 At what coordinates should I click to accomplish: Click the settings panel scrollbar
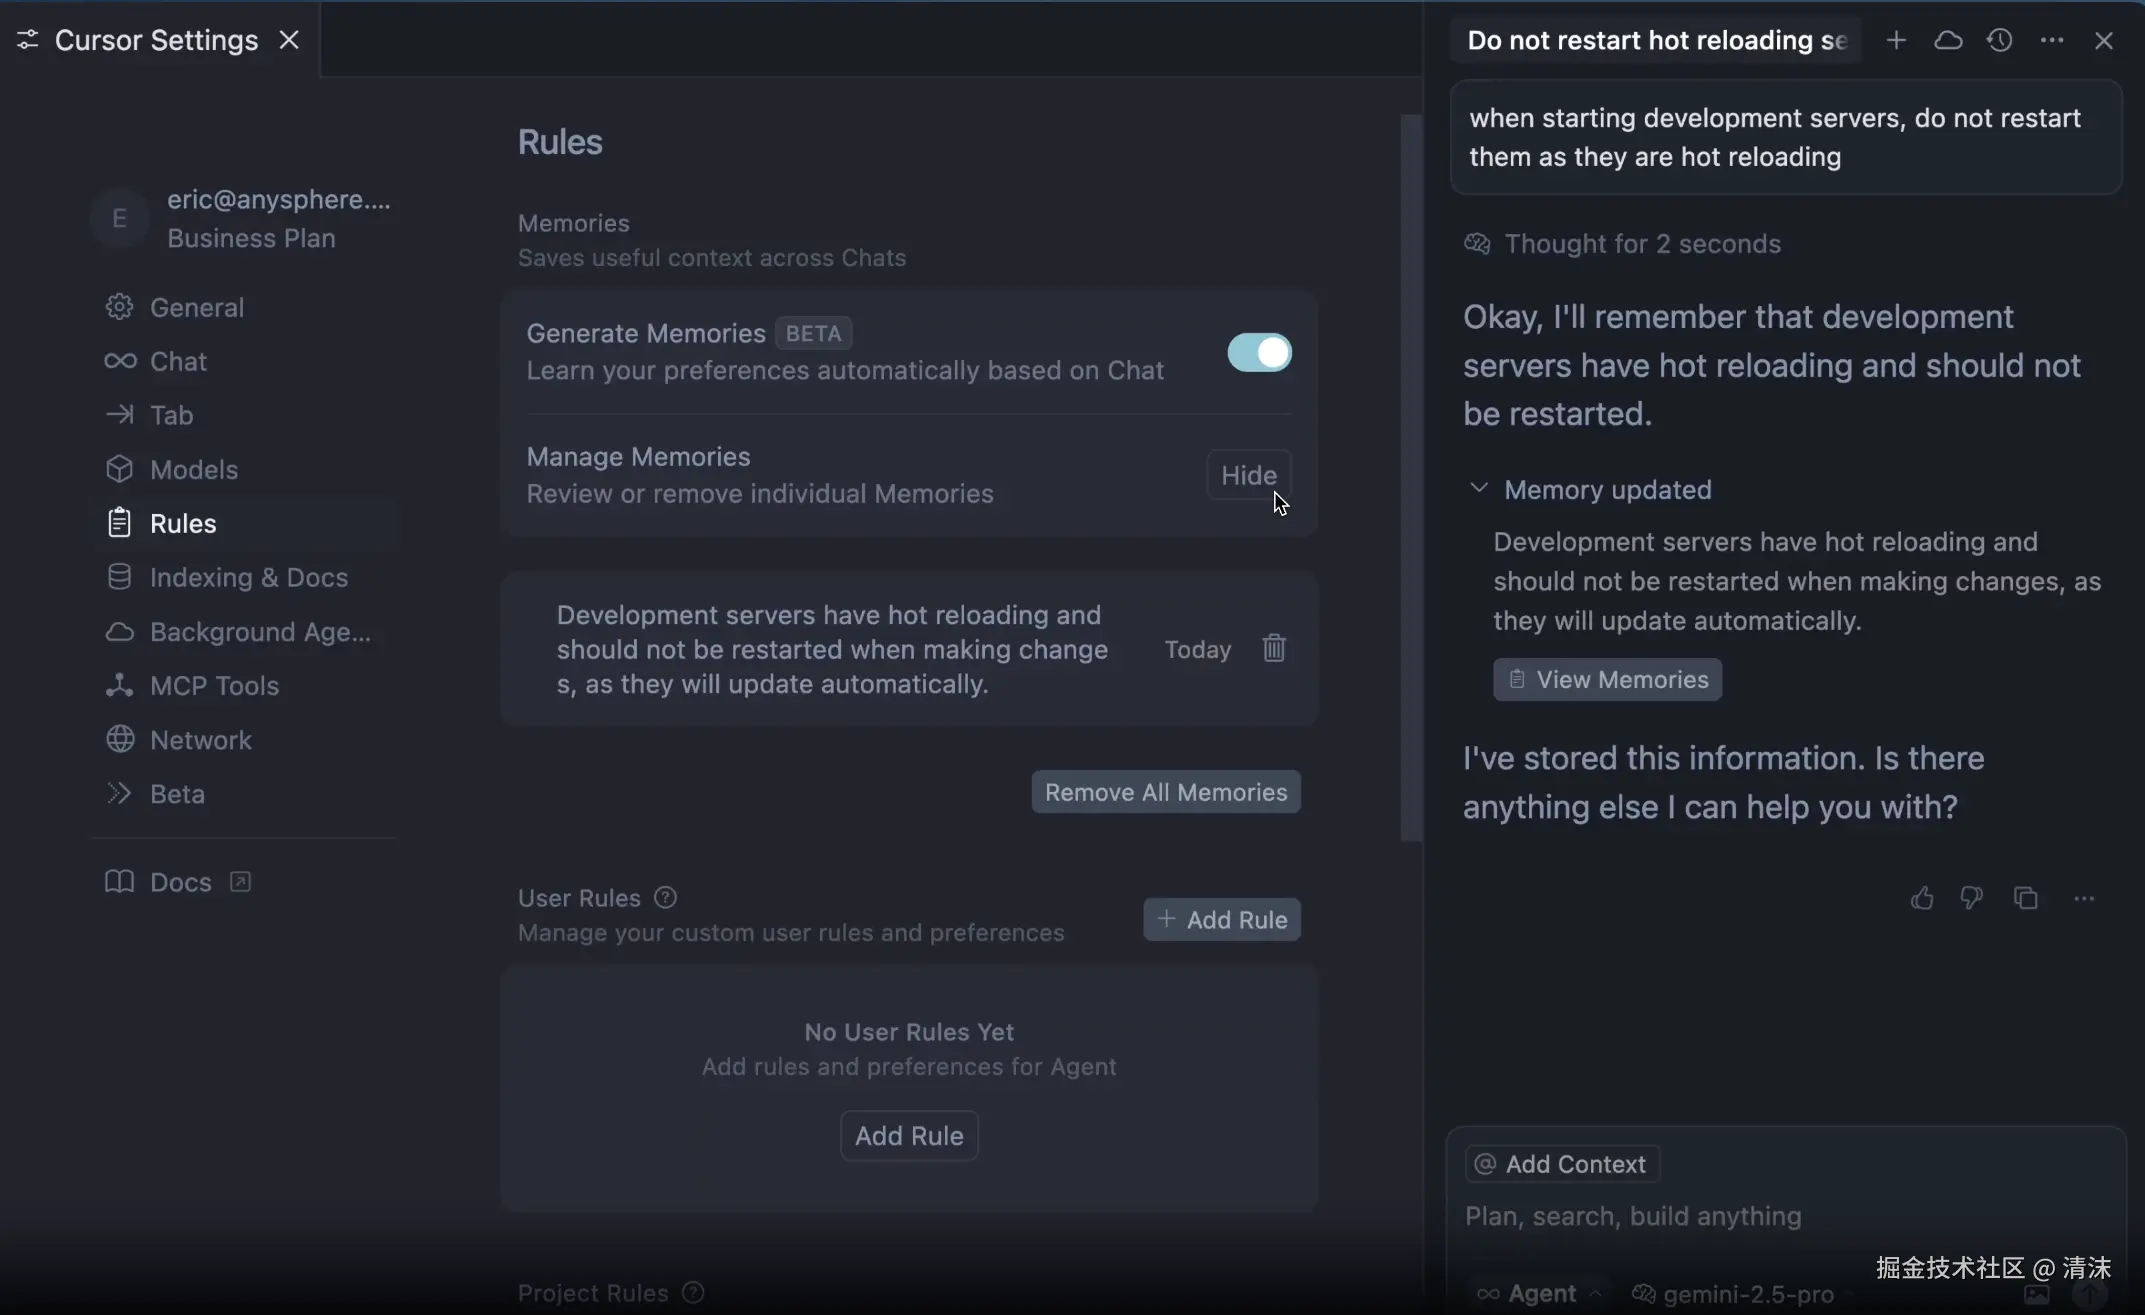(x=1410, y=477)
